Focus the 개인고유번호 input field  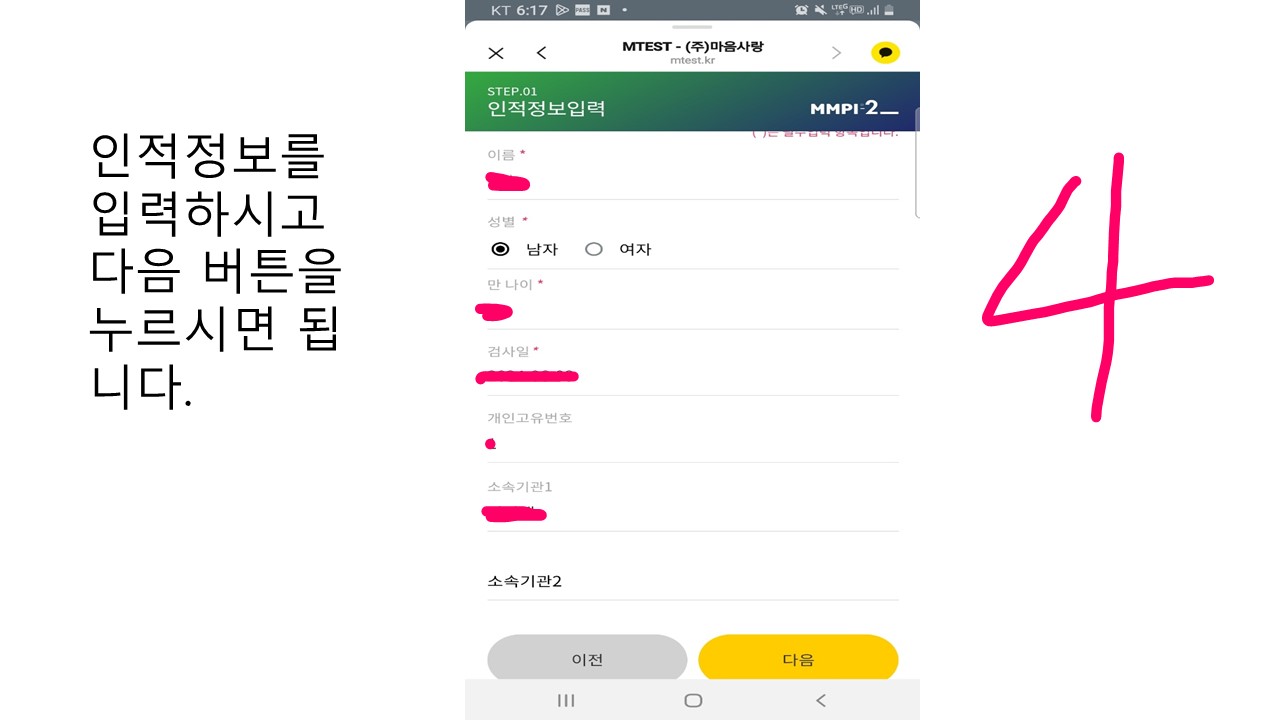click(x=692, y=444)
